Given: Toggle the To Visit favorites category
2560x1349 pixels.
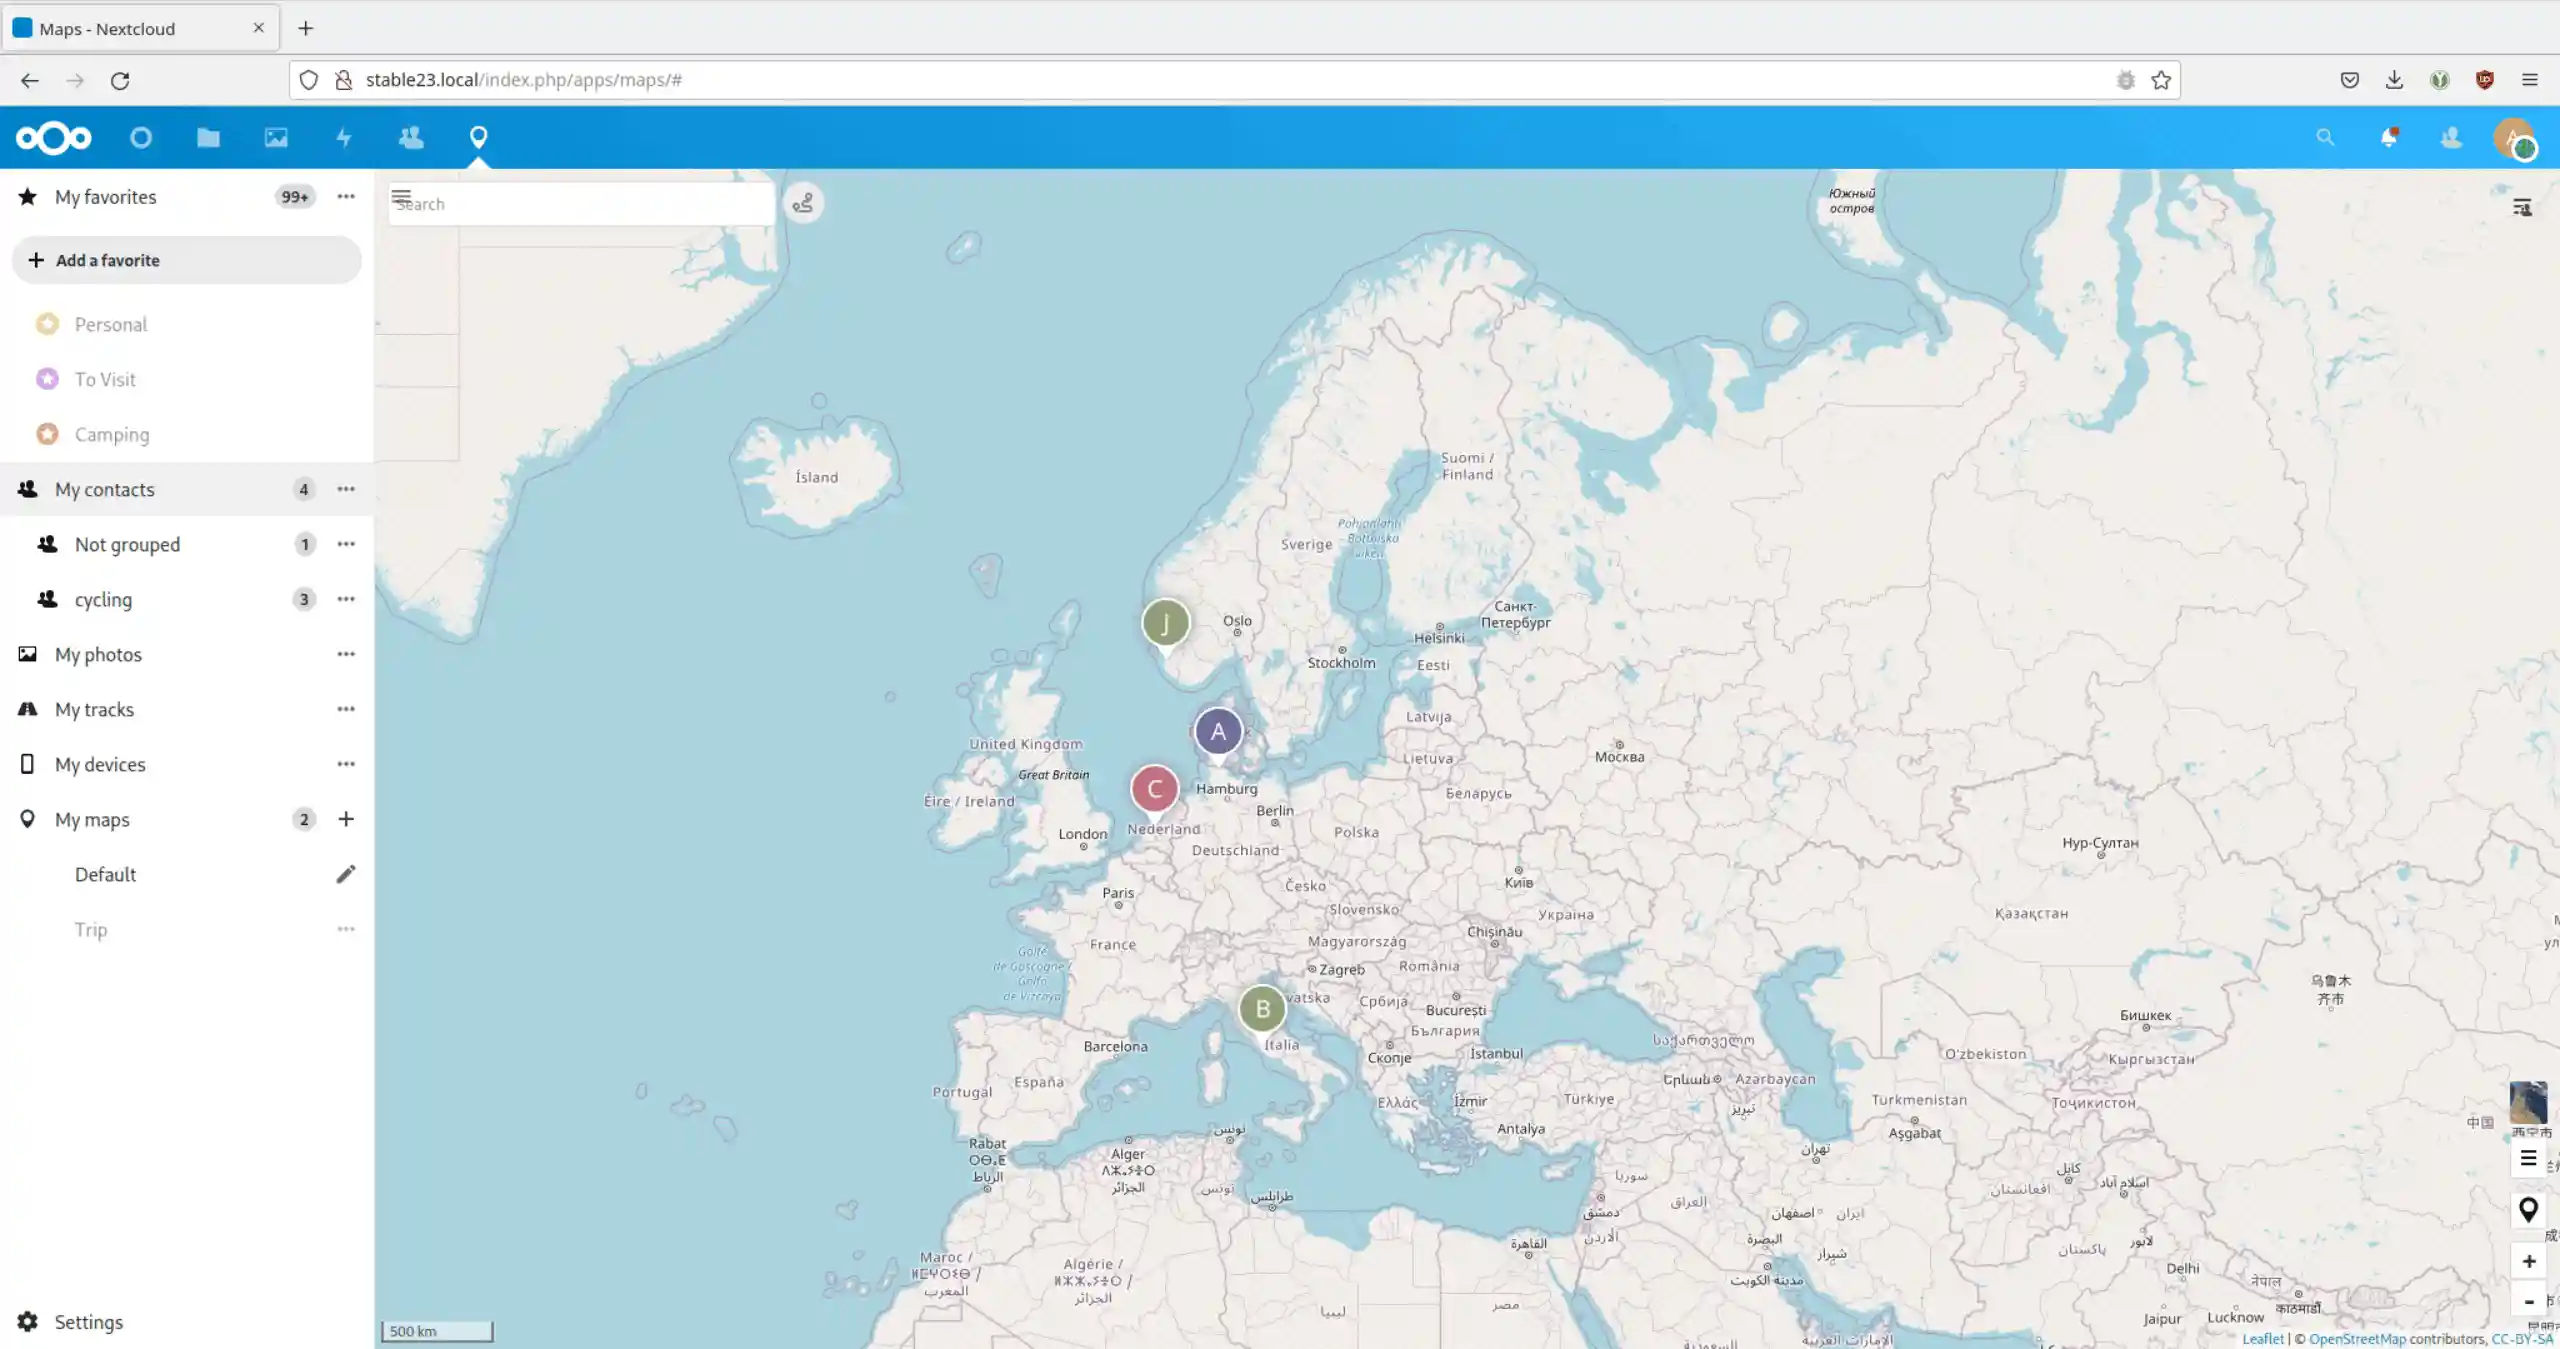Looking at the screenshot, I should (x=105, y=379).
